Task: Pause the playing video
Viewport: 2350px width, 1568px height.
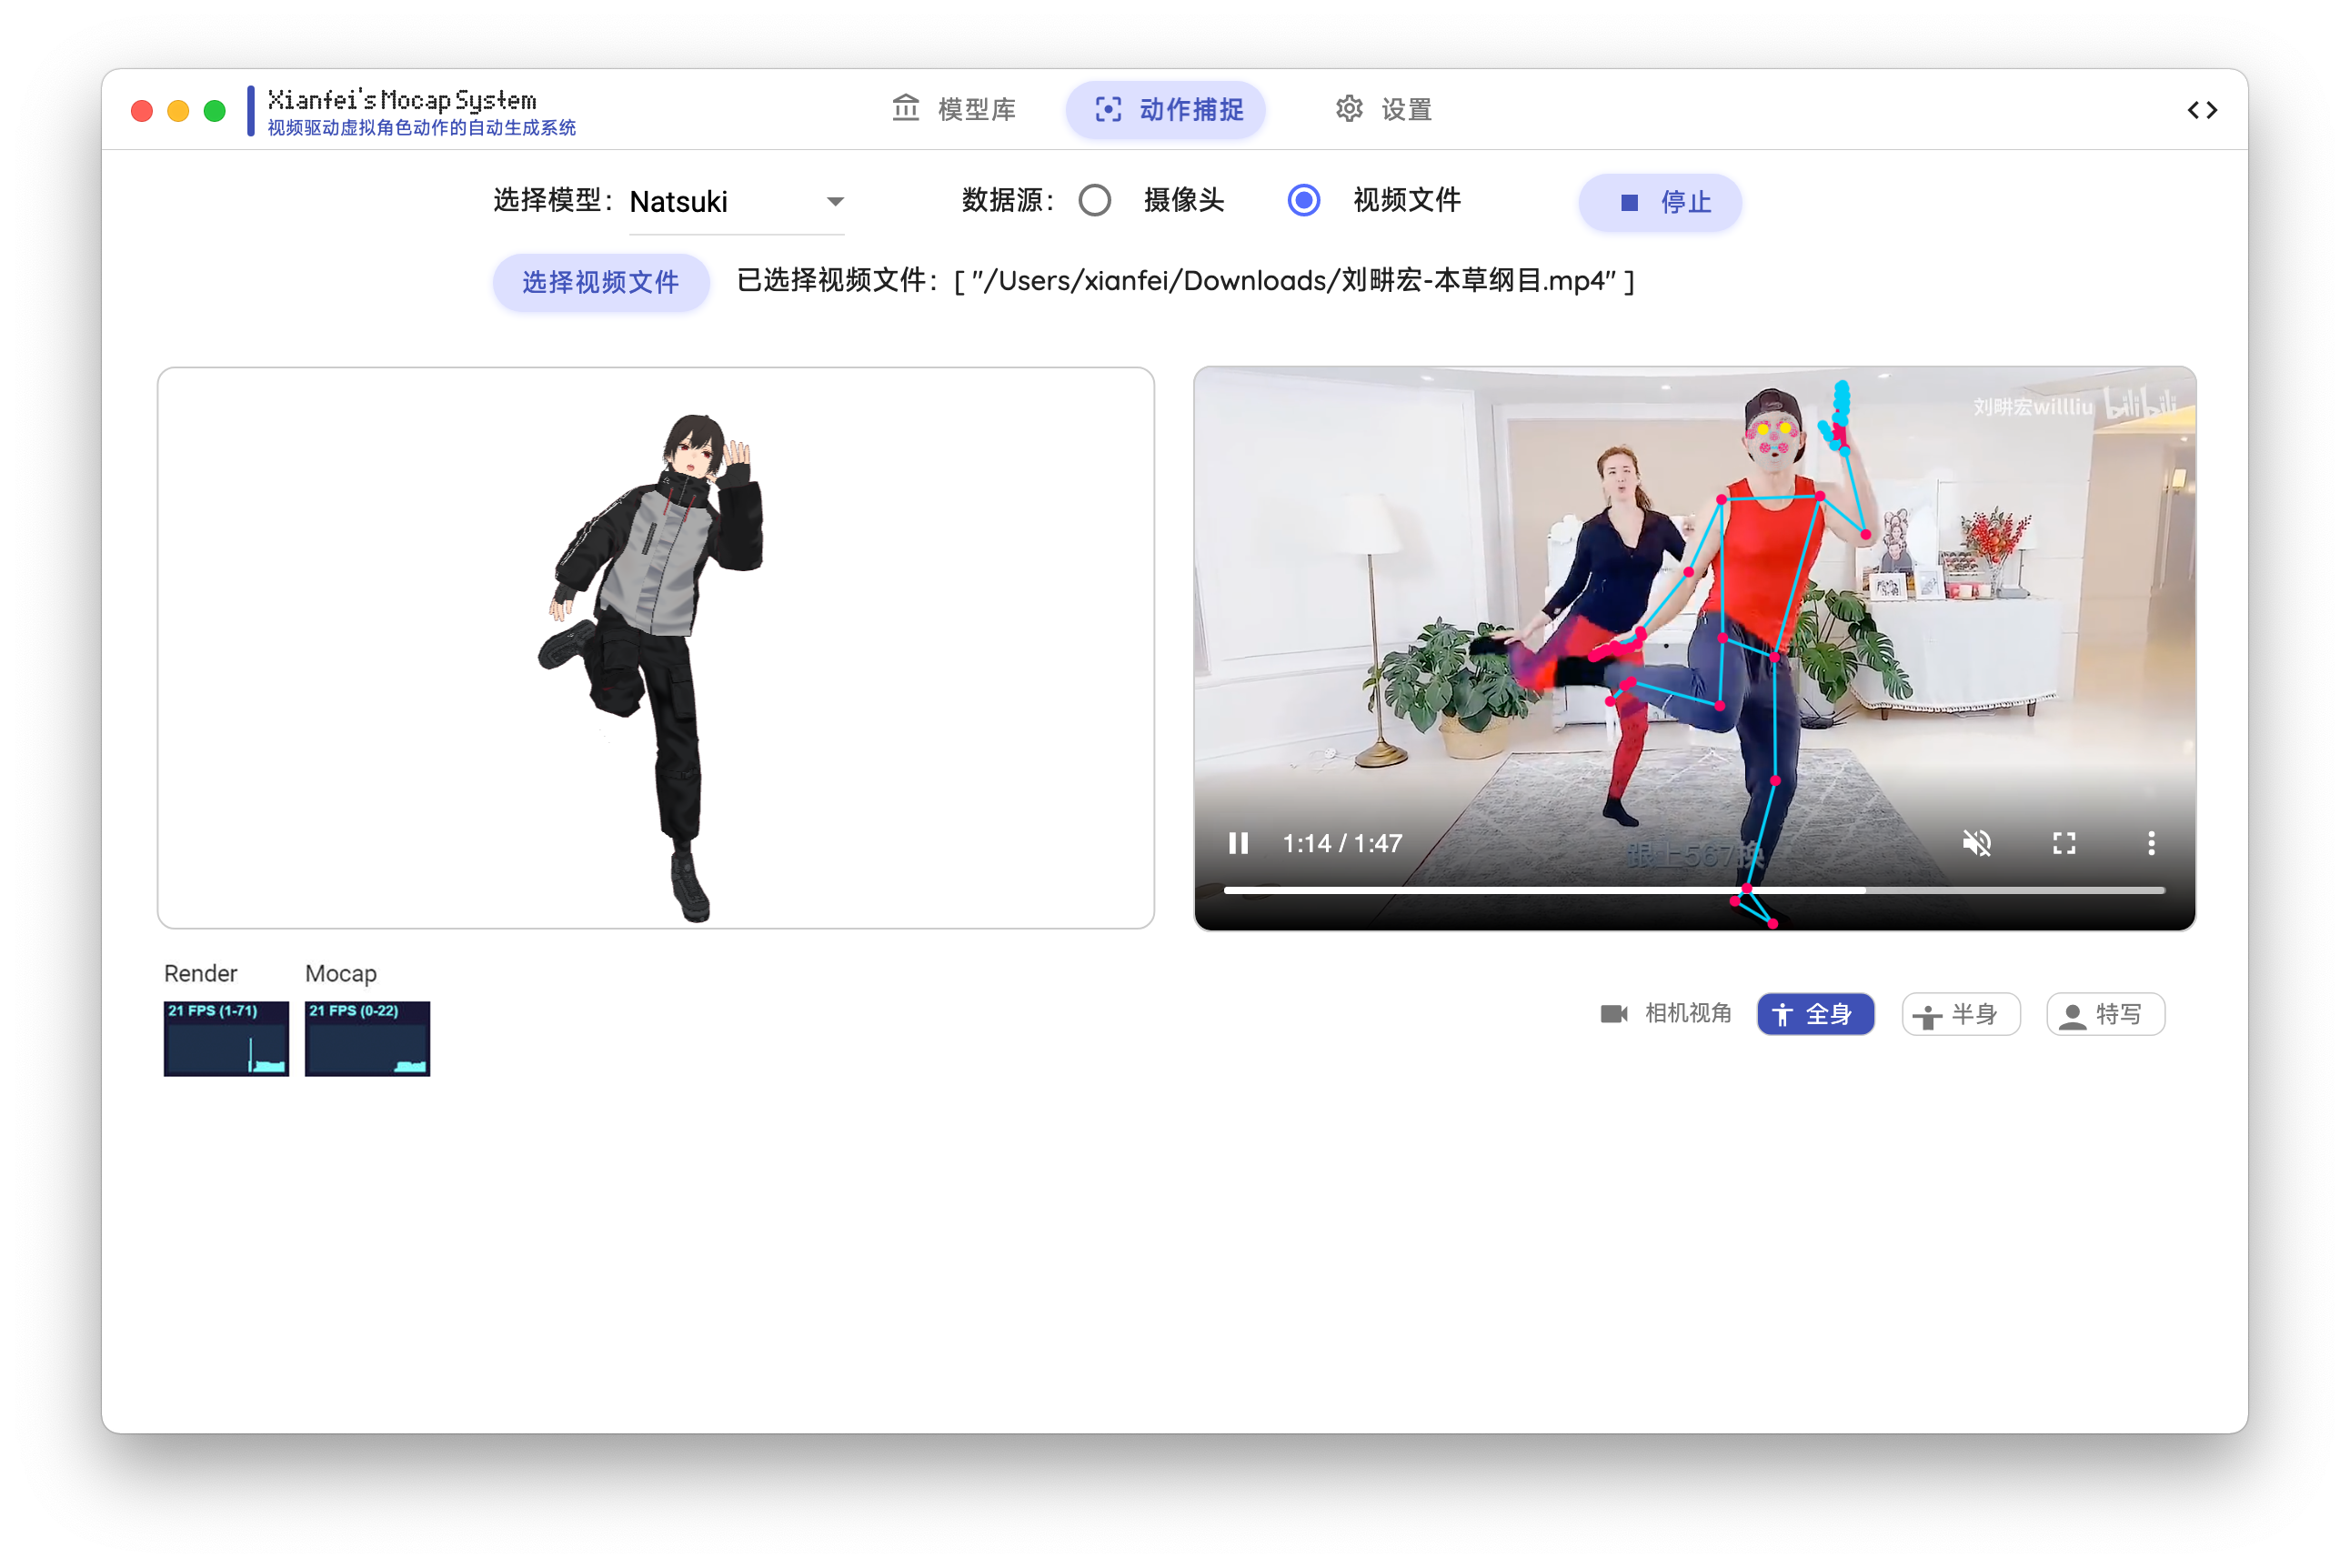Action: pos(1238,843)
